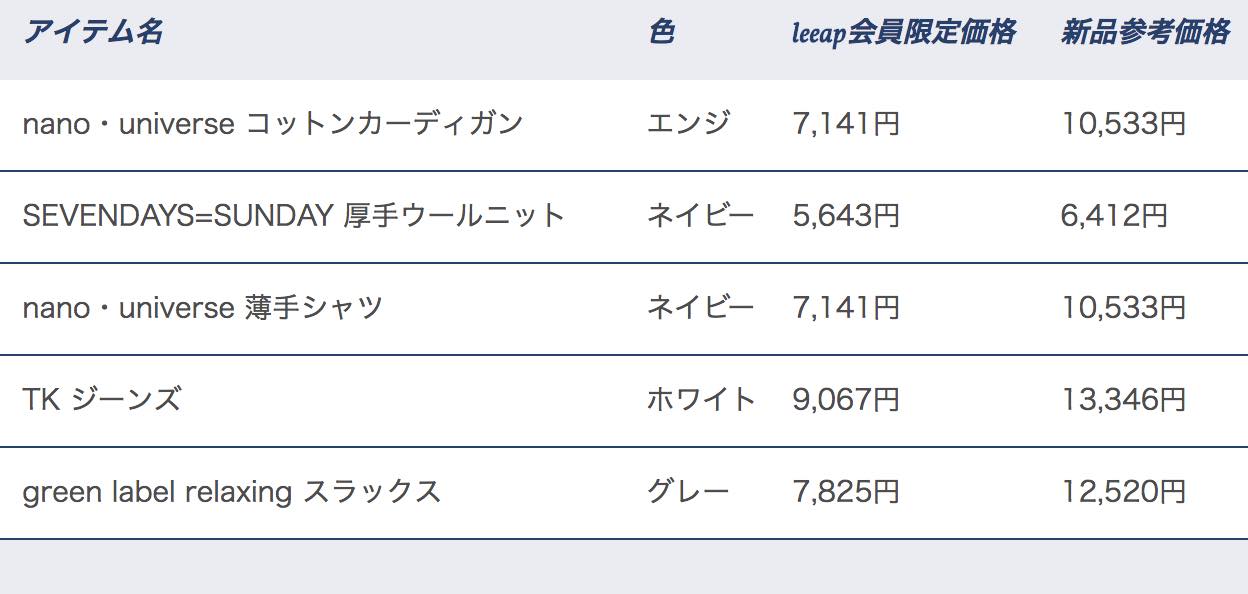
Task: Click the 12,520円 reference price
Action: coord(1124,491)
